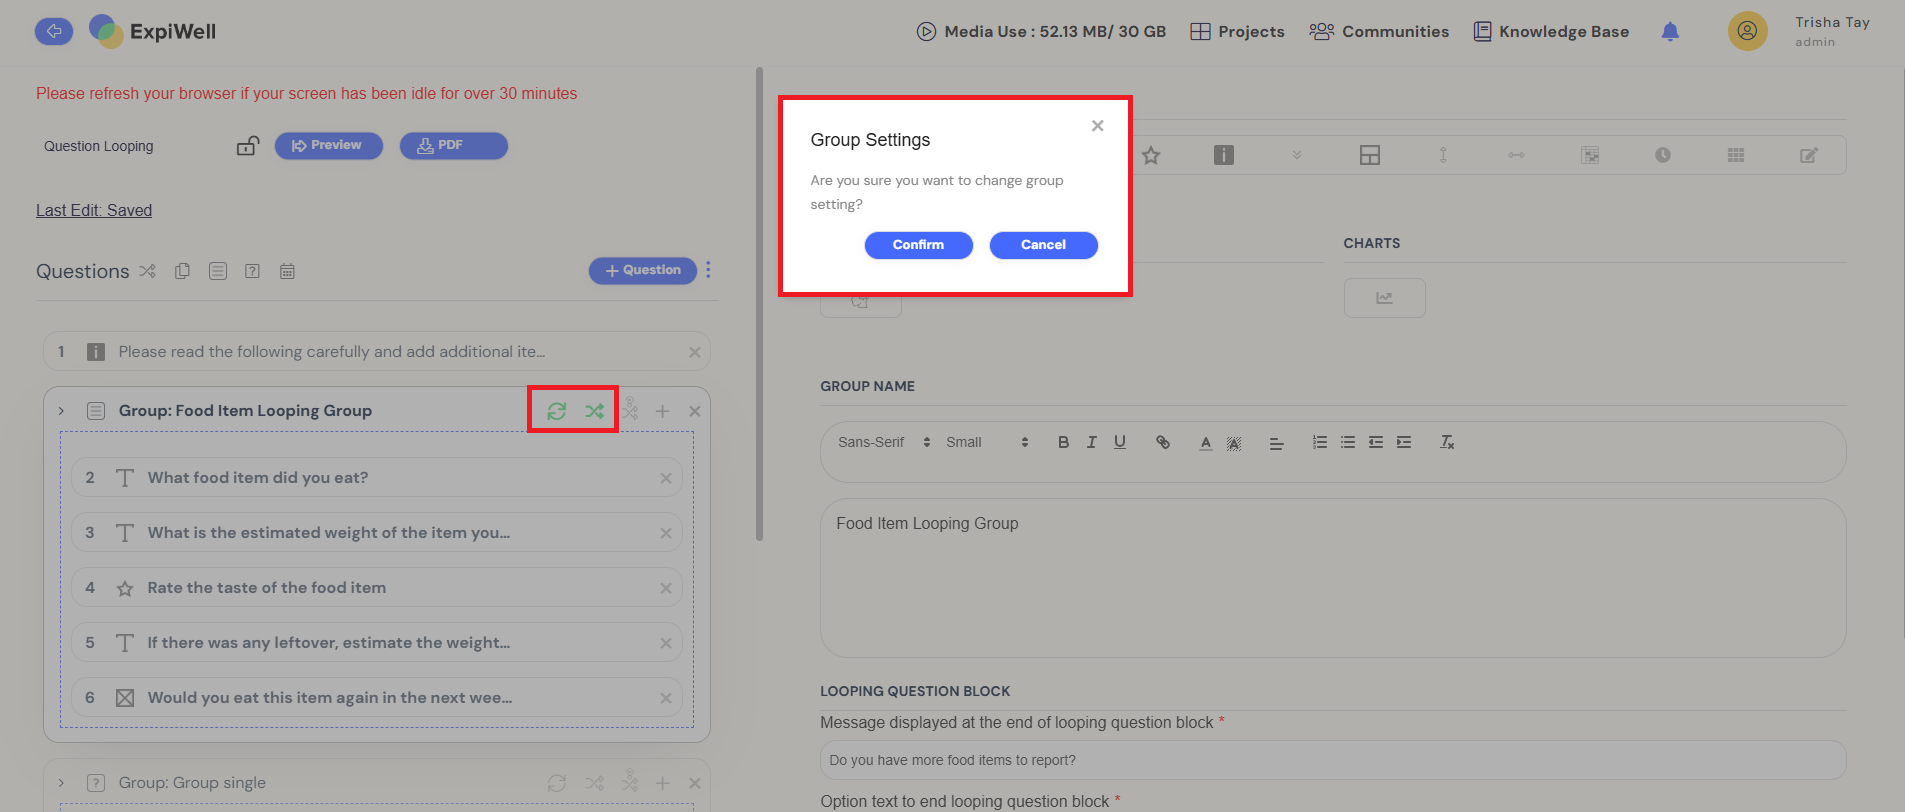Click the text color icon

click(1205, 442)
